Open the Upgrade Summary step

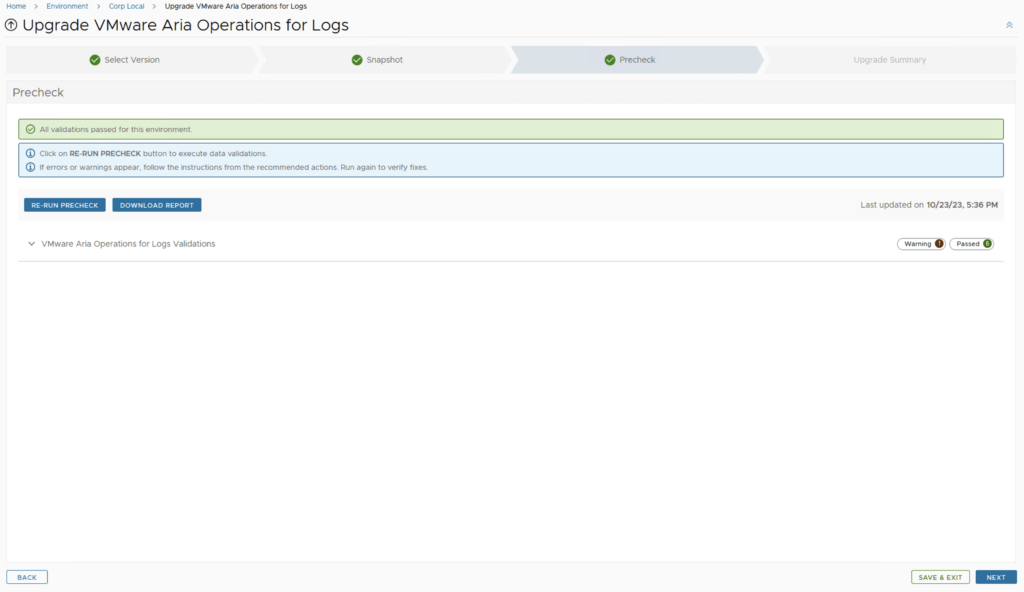889,60
